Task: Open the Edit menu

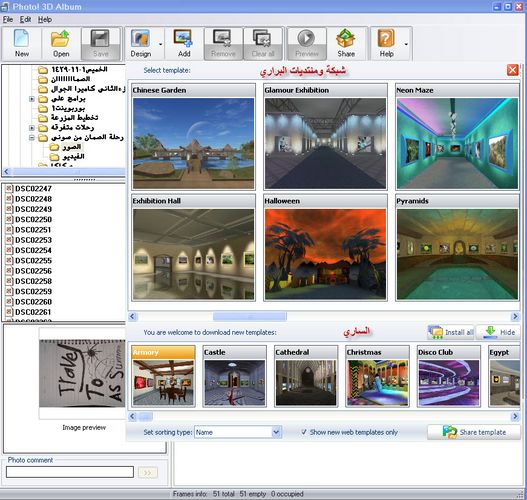Action: click(x=25, y=19)
